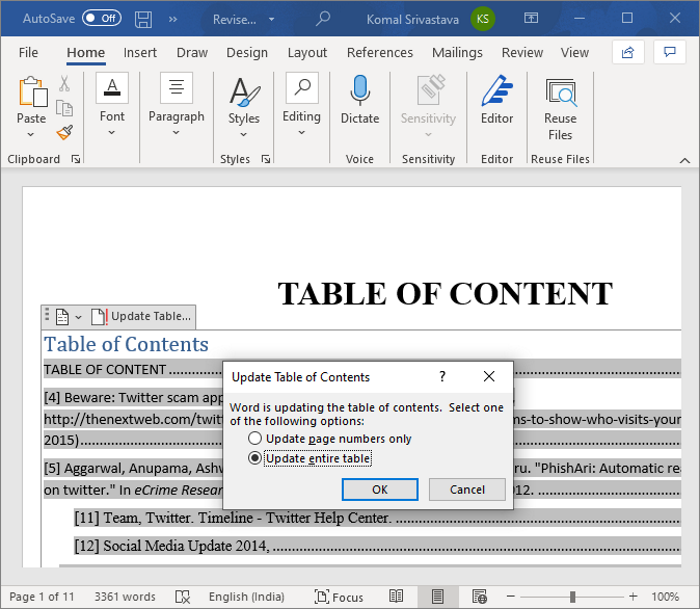Click Cancel in Update Table dialog
The height and width of the screenshot is (609, 700).
pyautogui.click(x=467, y=490)
